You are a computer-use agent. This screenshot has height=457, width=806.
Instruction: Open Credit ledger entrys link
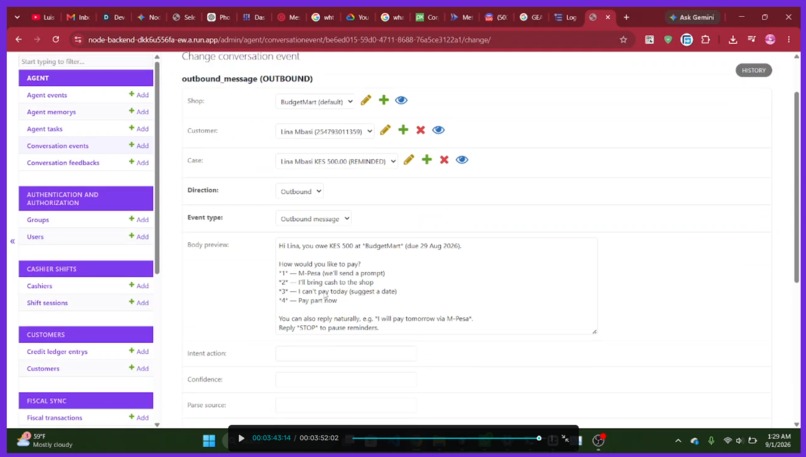click(57, 352)
